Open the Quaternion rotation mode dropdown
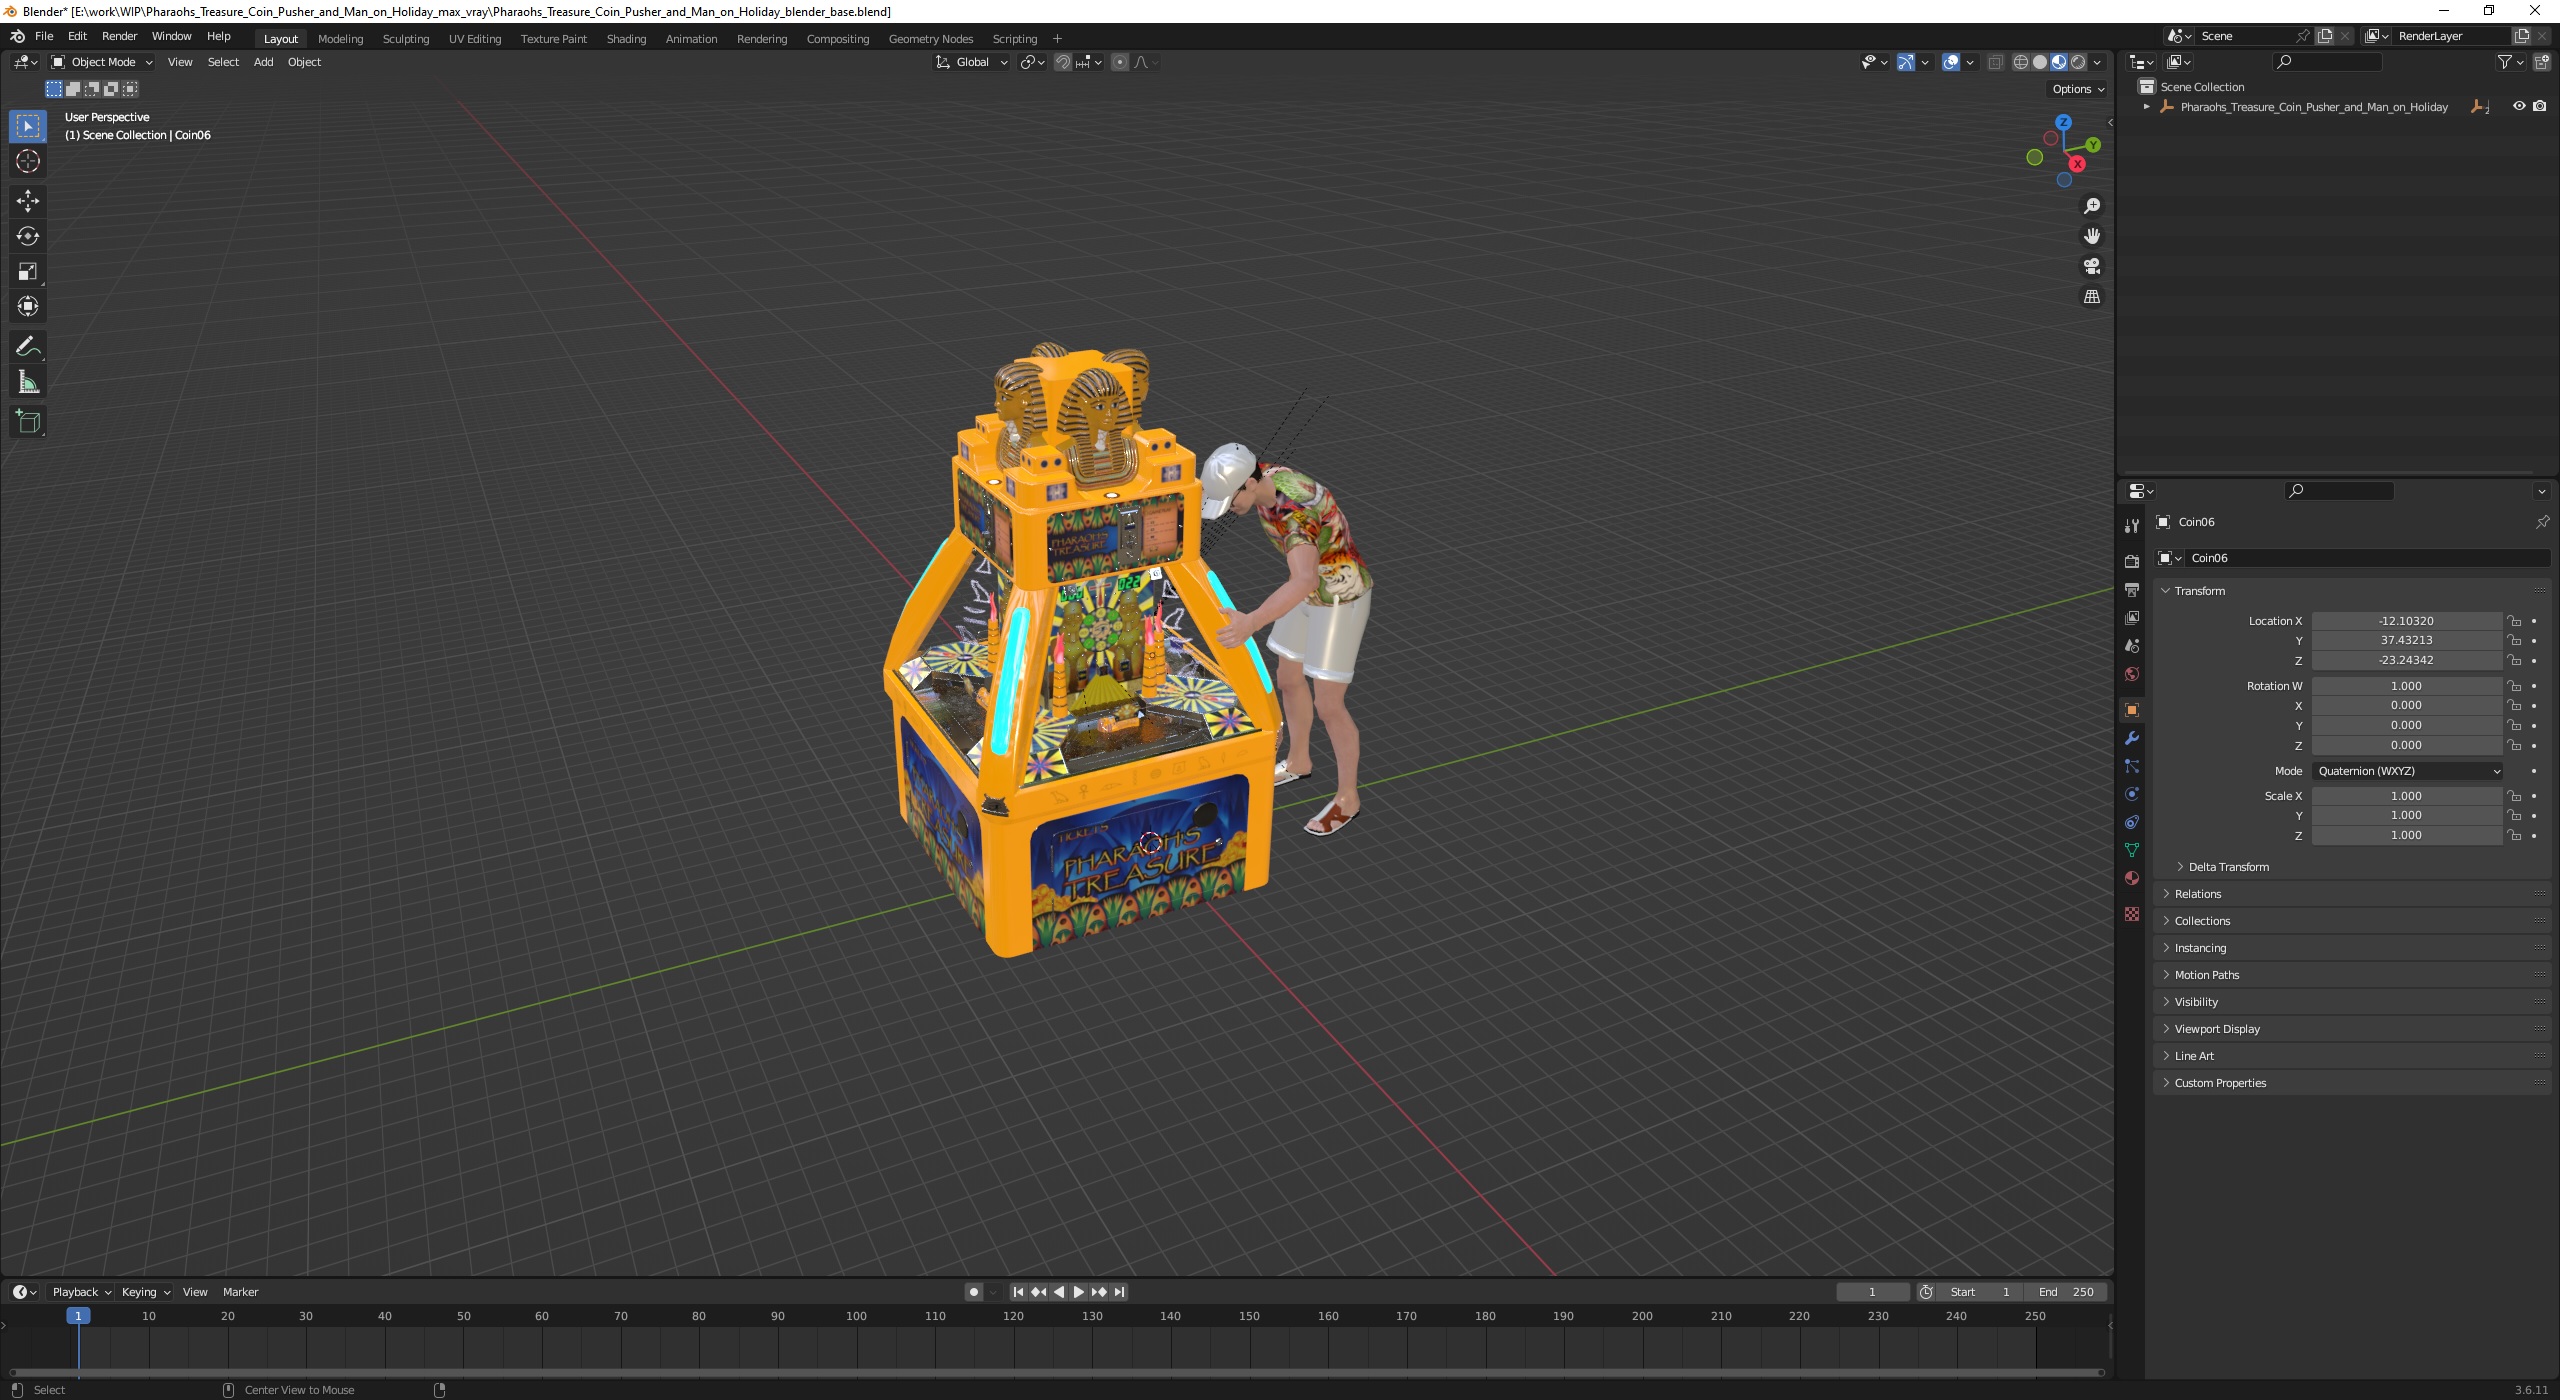The width and height of the screenshot is (2560, 1400). tap(2408, 771)
